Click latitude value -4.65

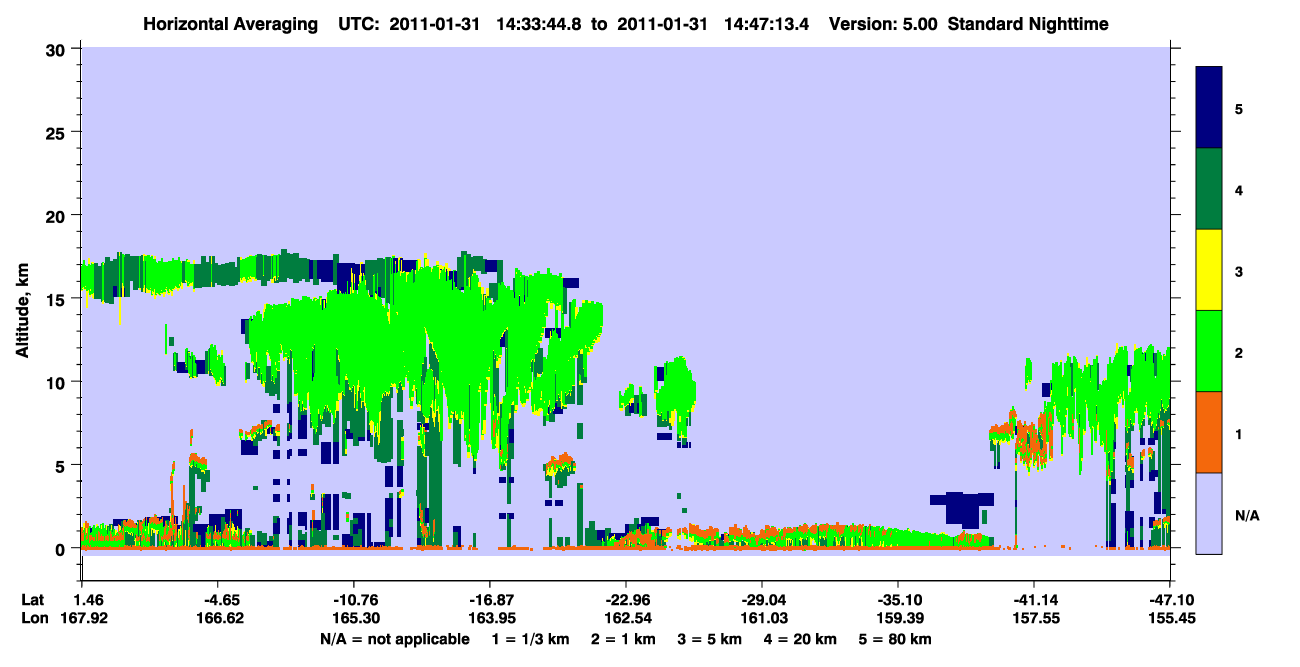(x=218, y=600)
